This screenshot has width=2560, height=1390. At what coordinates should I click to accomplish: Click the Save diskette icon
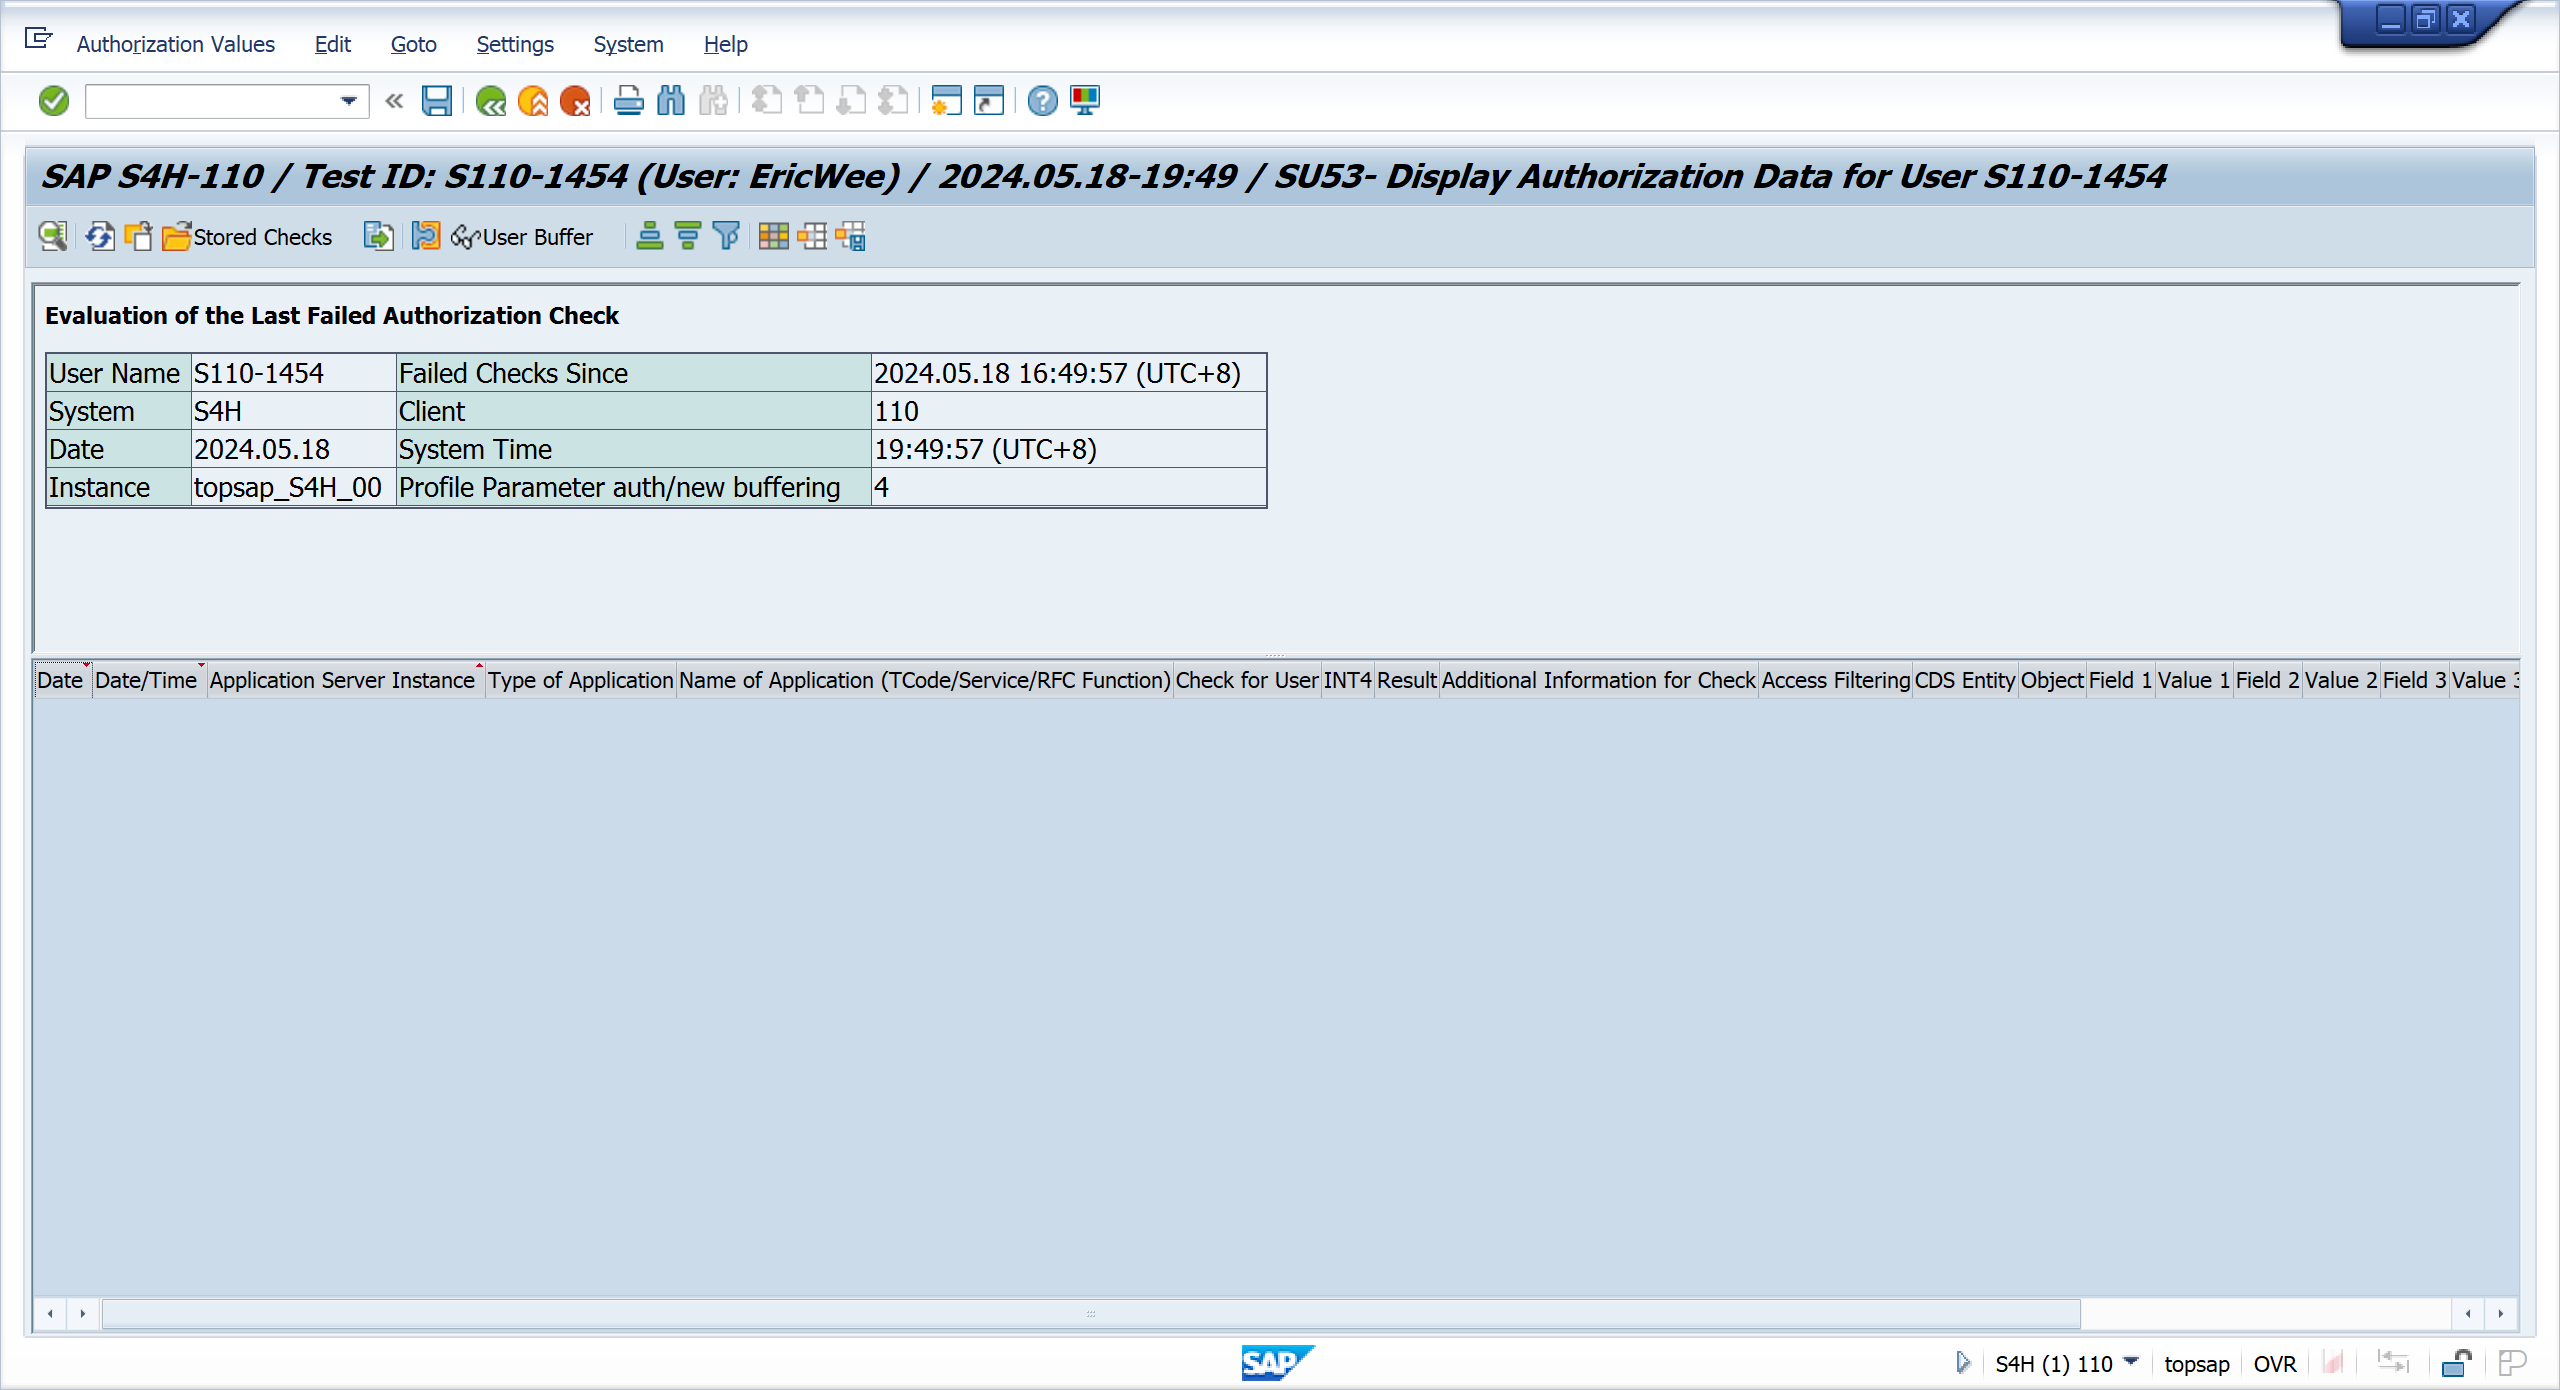[x=436, y=101]
